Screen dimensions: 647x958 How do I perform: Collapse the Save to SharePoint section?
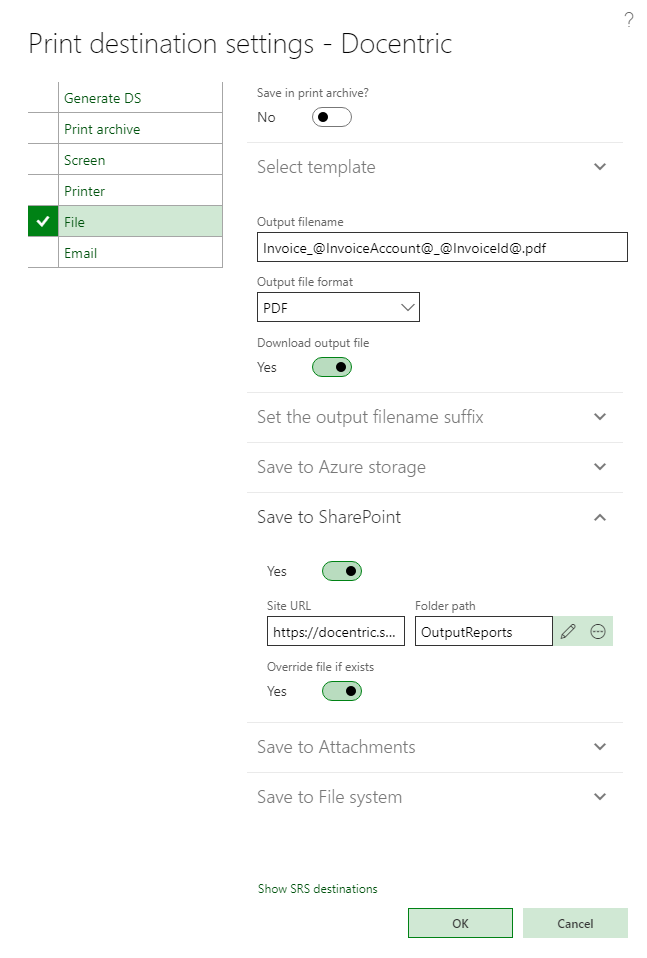600,517
